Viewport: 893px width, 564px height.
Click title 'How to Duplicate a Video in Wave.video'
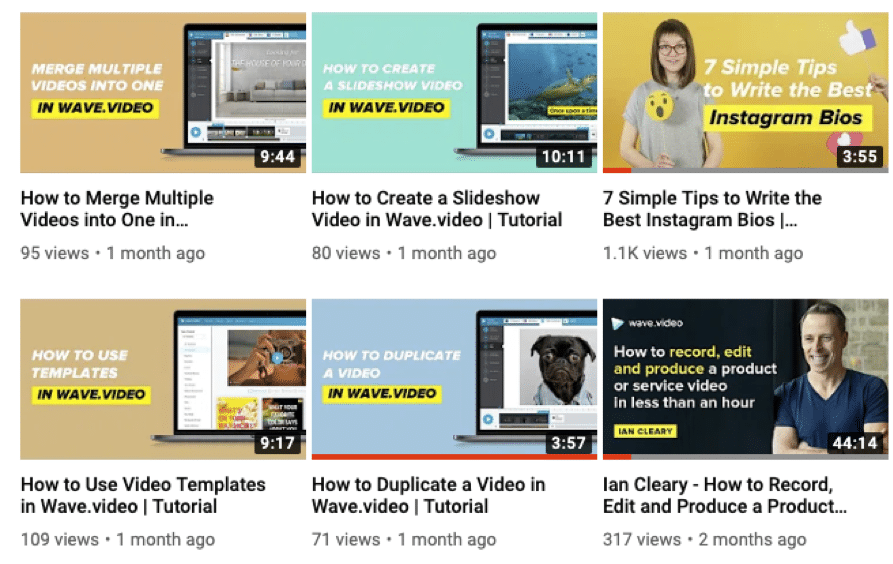428,495
